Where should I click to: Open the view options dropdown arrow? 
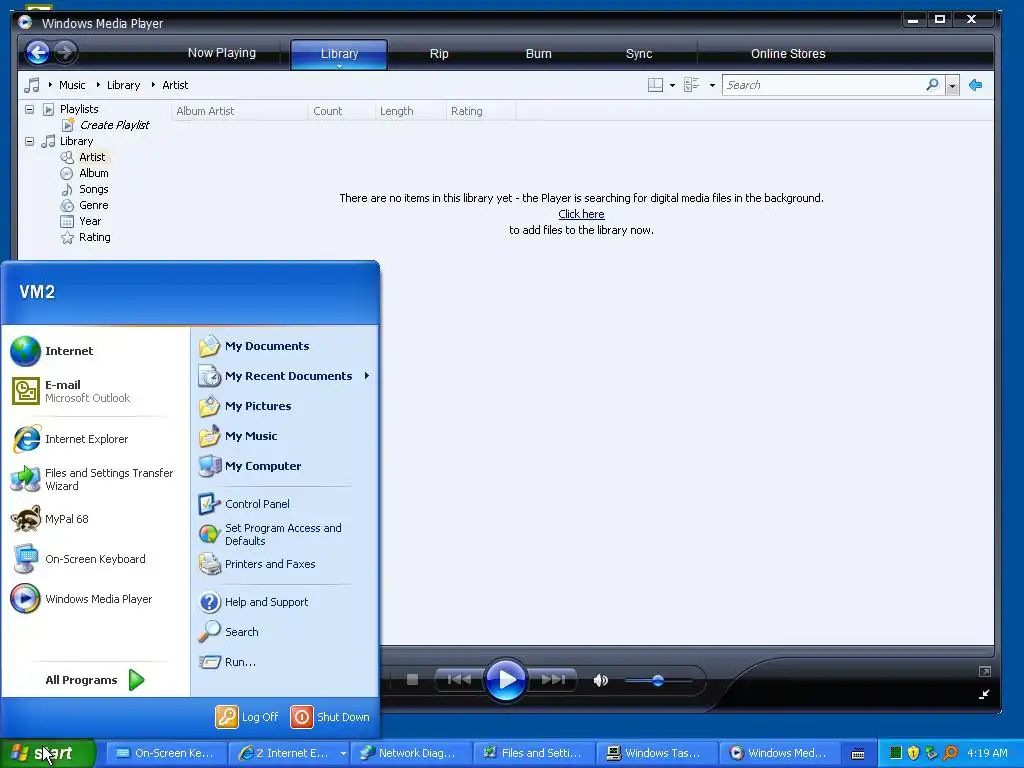712,86
